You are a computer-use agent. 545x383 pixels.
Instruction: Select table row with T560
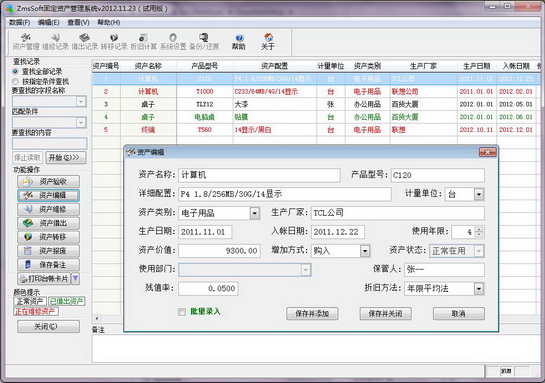tap(315, 130)
